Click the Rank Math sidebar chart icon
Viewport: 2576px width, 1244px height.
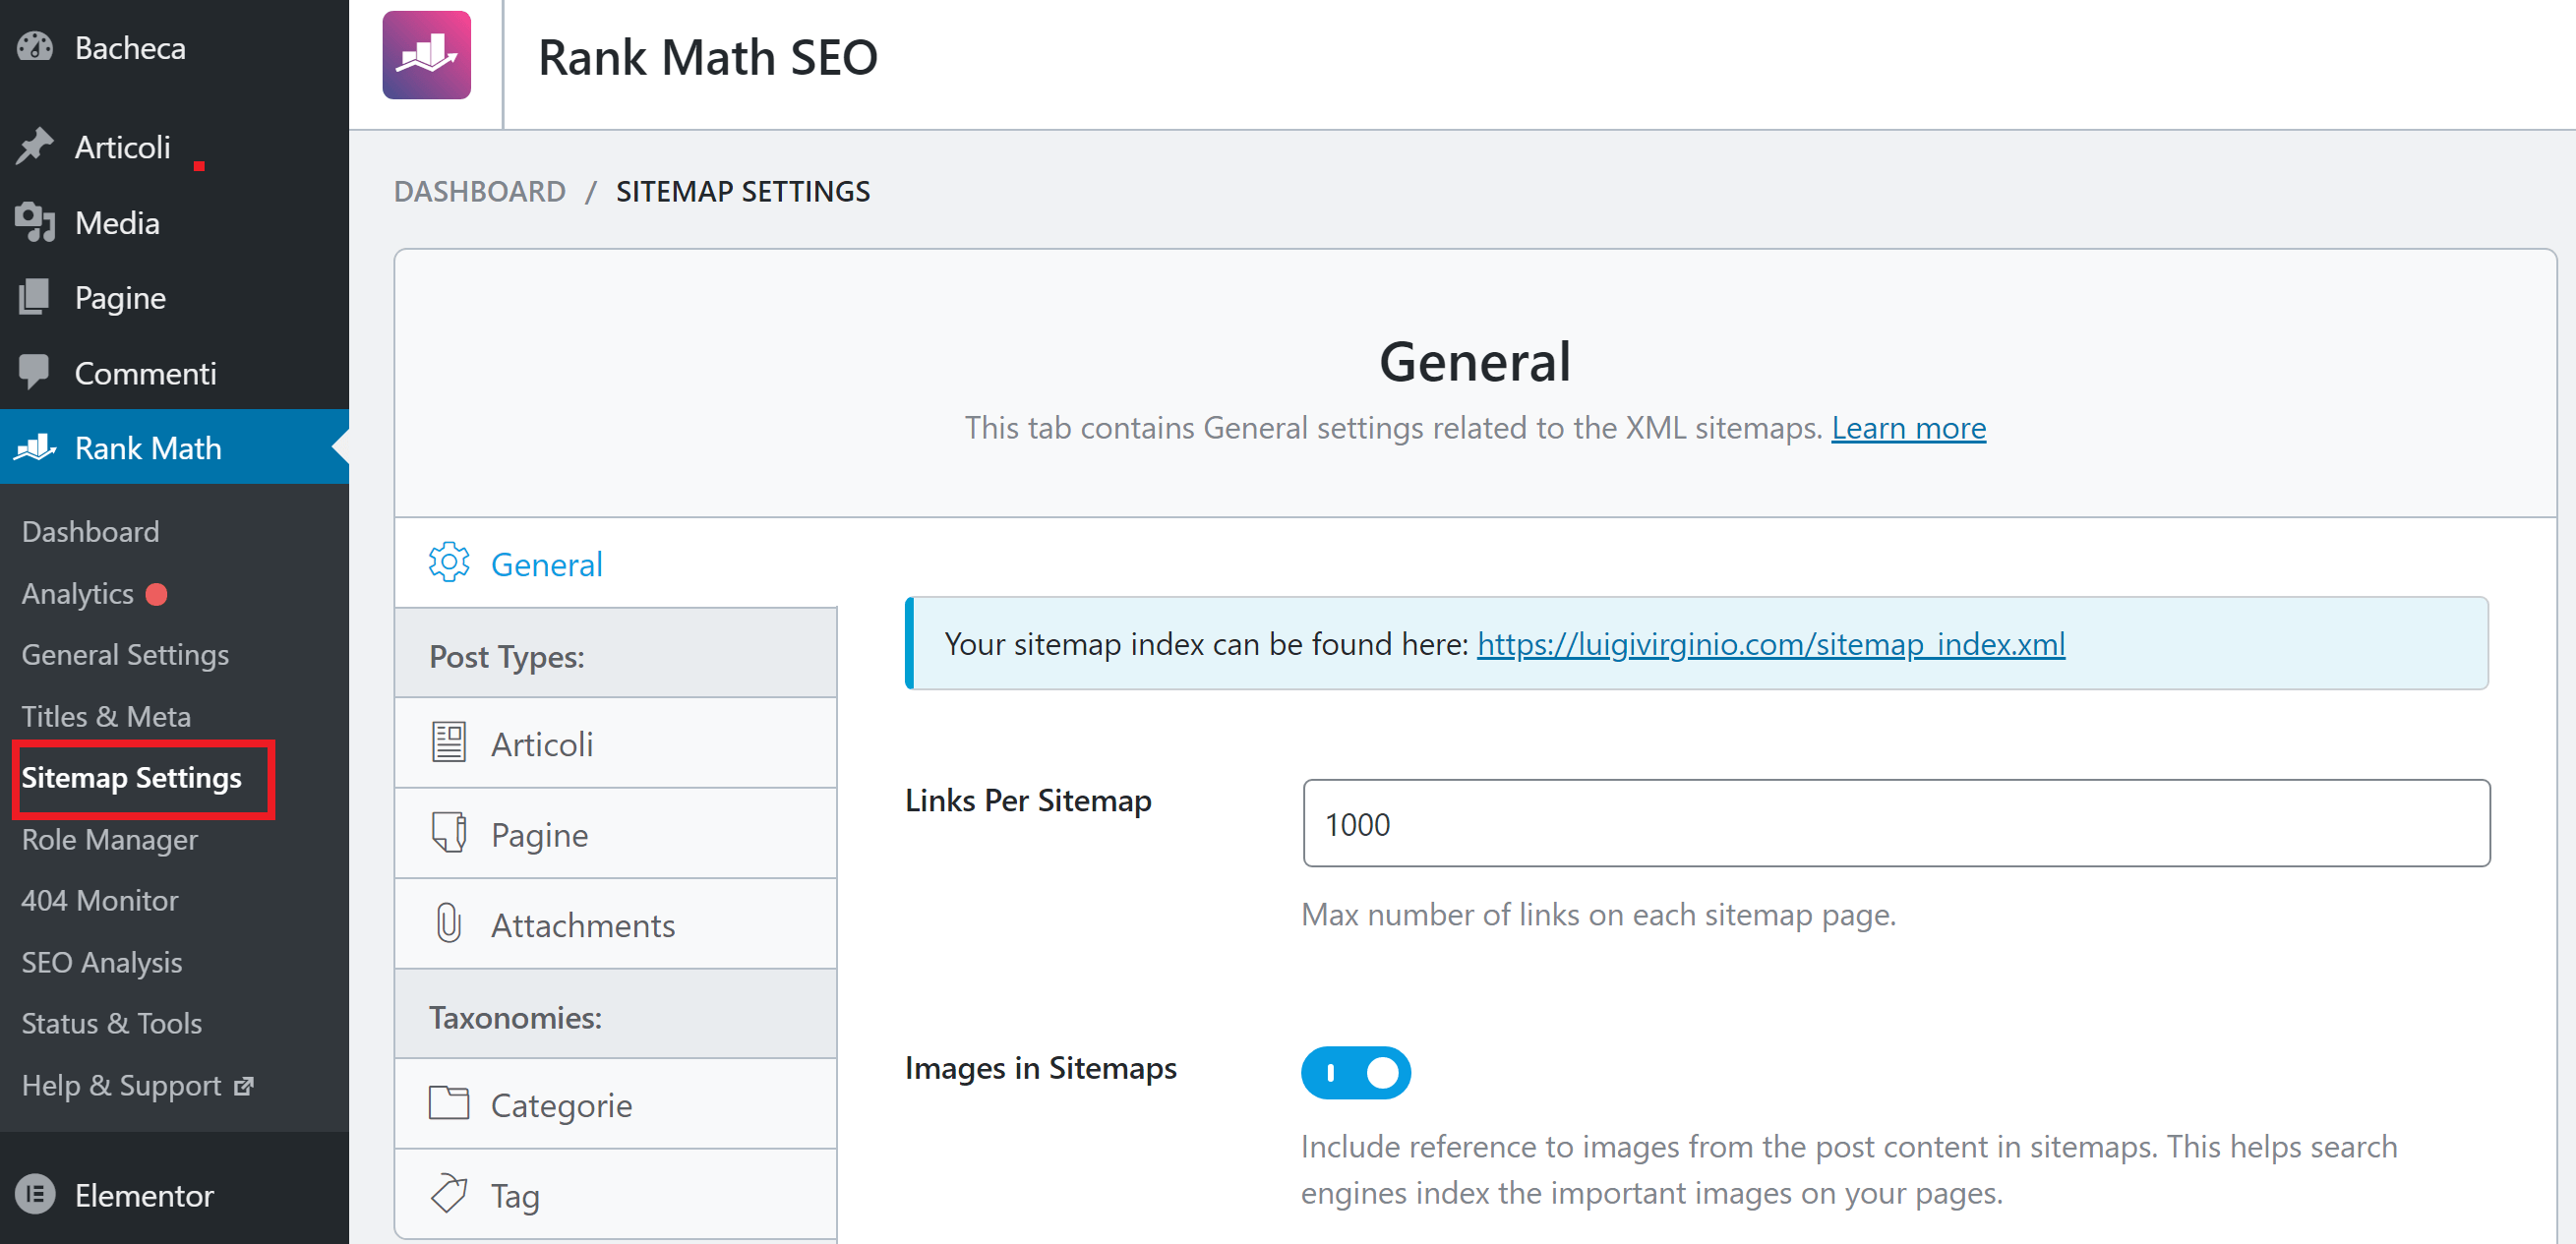click(35, 447)
